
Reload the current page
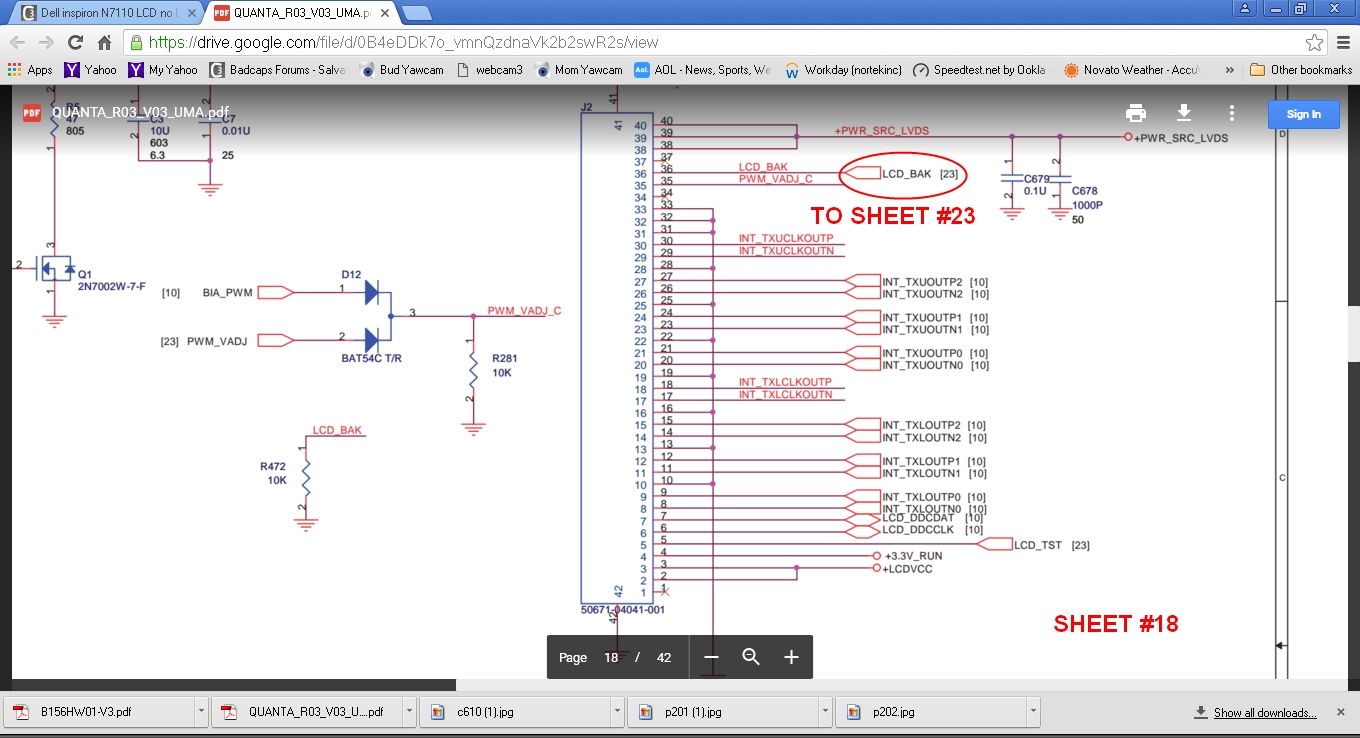pos(75,43)
